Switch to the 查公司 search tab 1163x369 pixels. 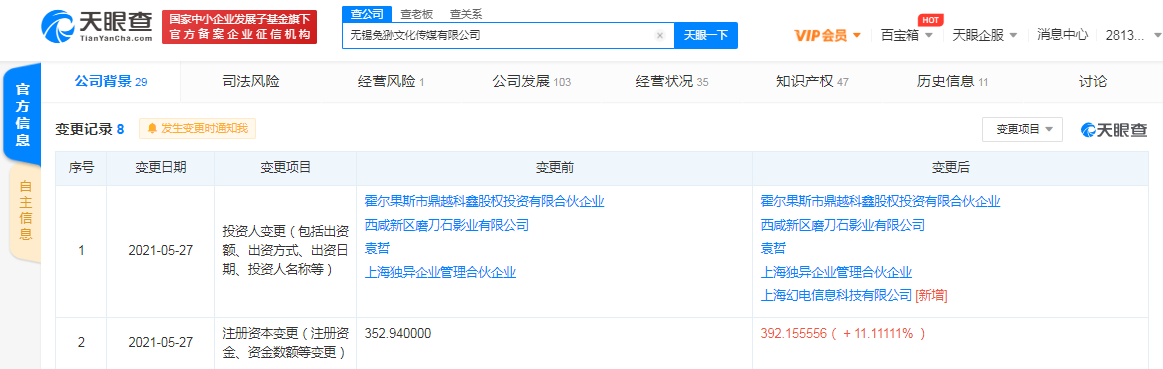[366, 14]
